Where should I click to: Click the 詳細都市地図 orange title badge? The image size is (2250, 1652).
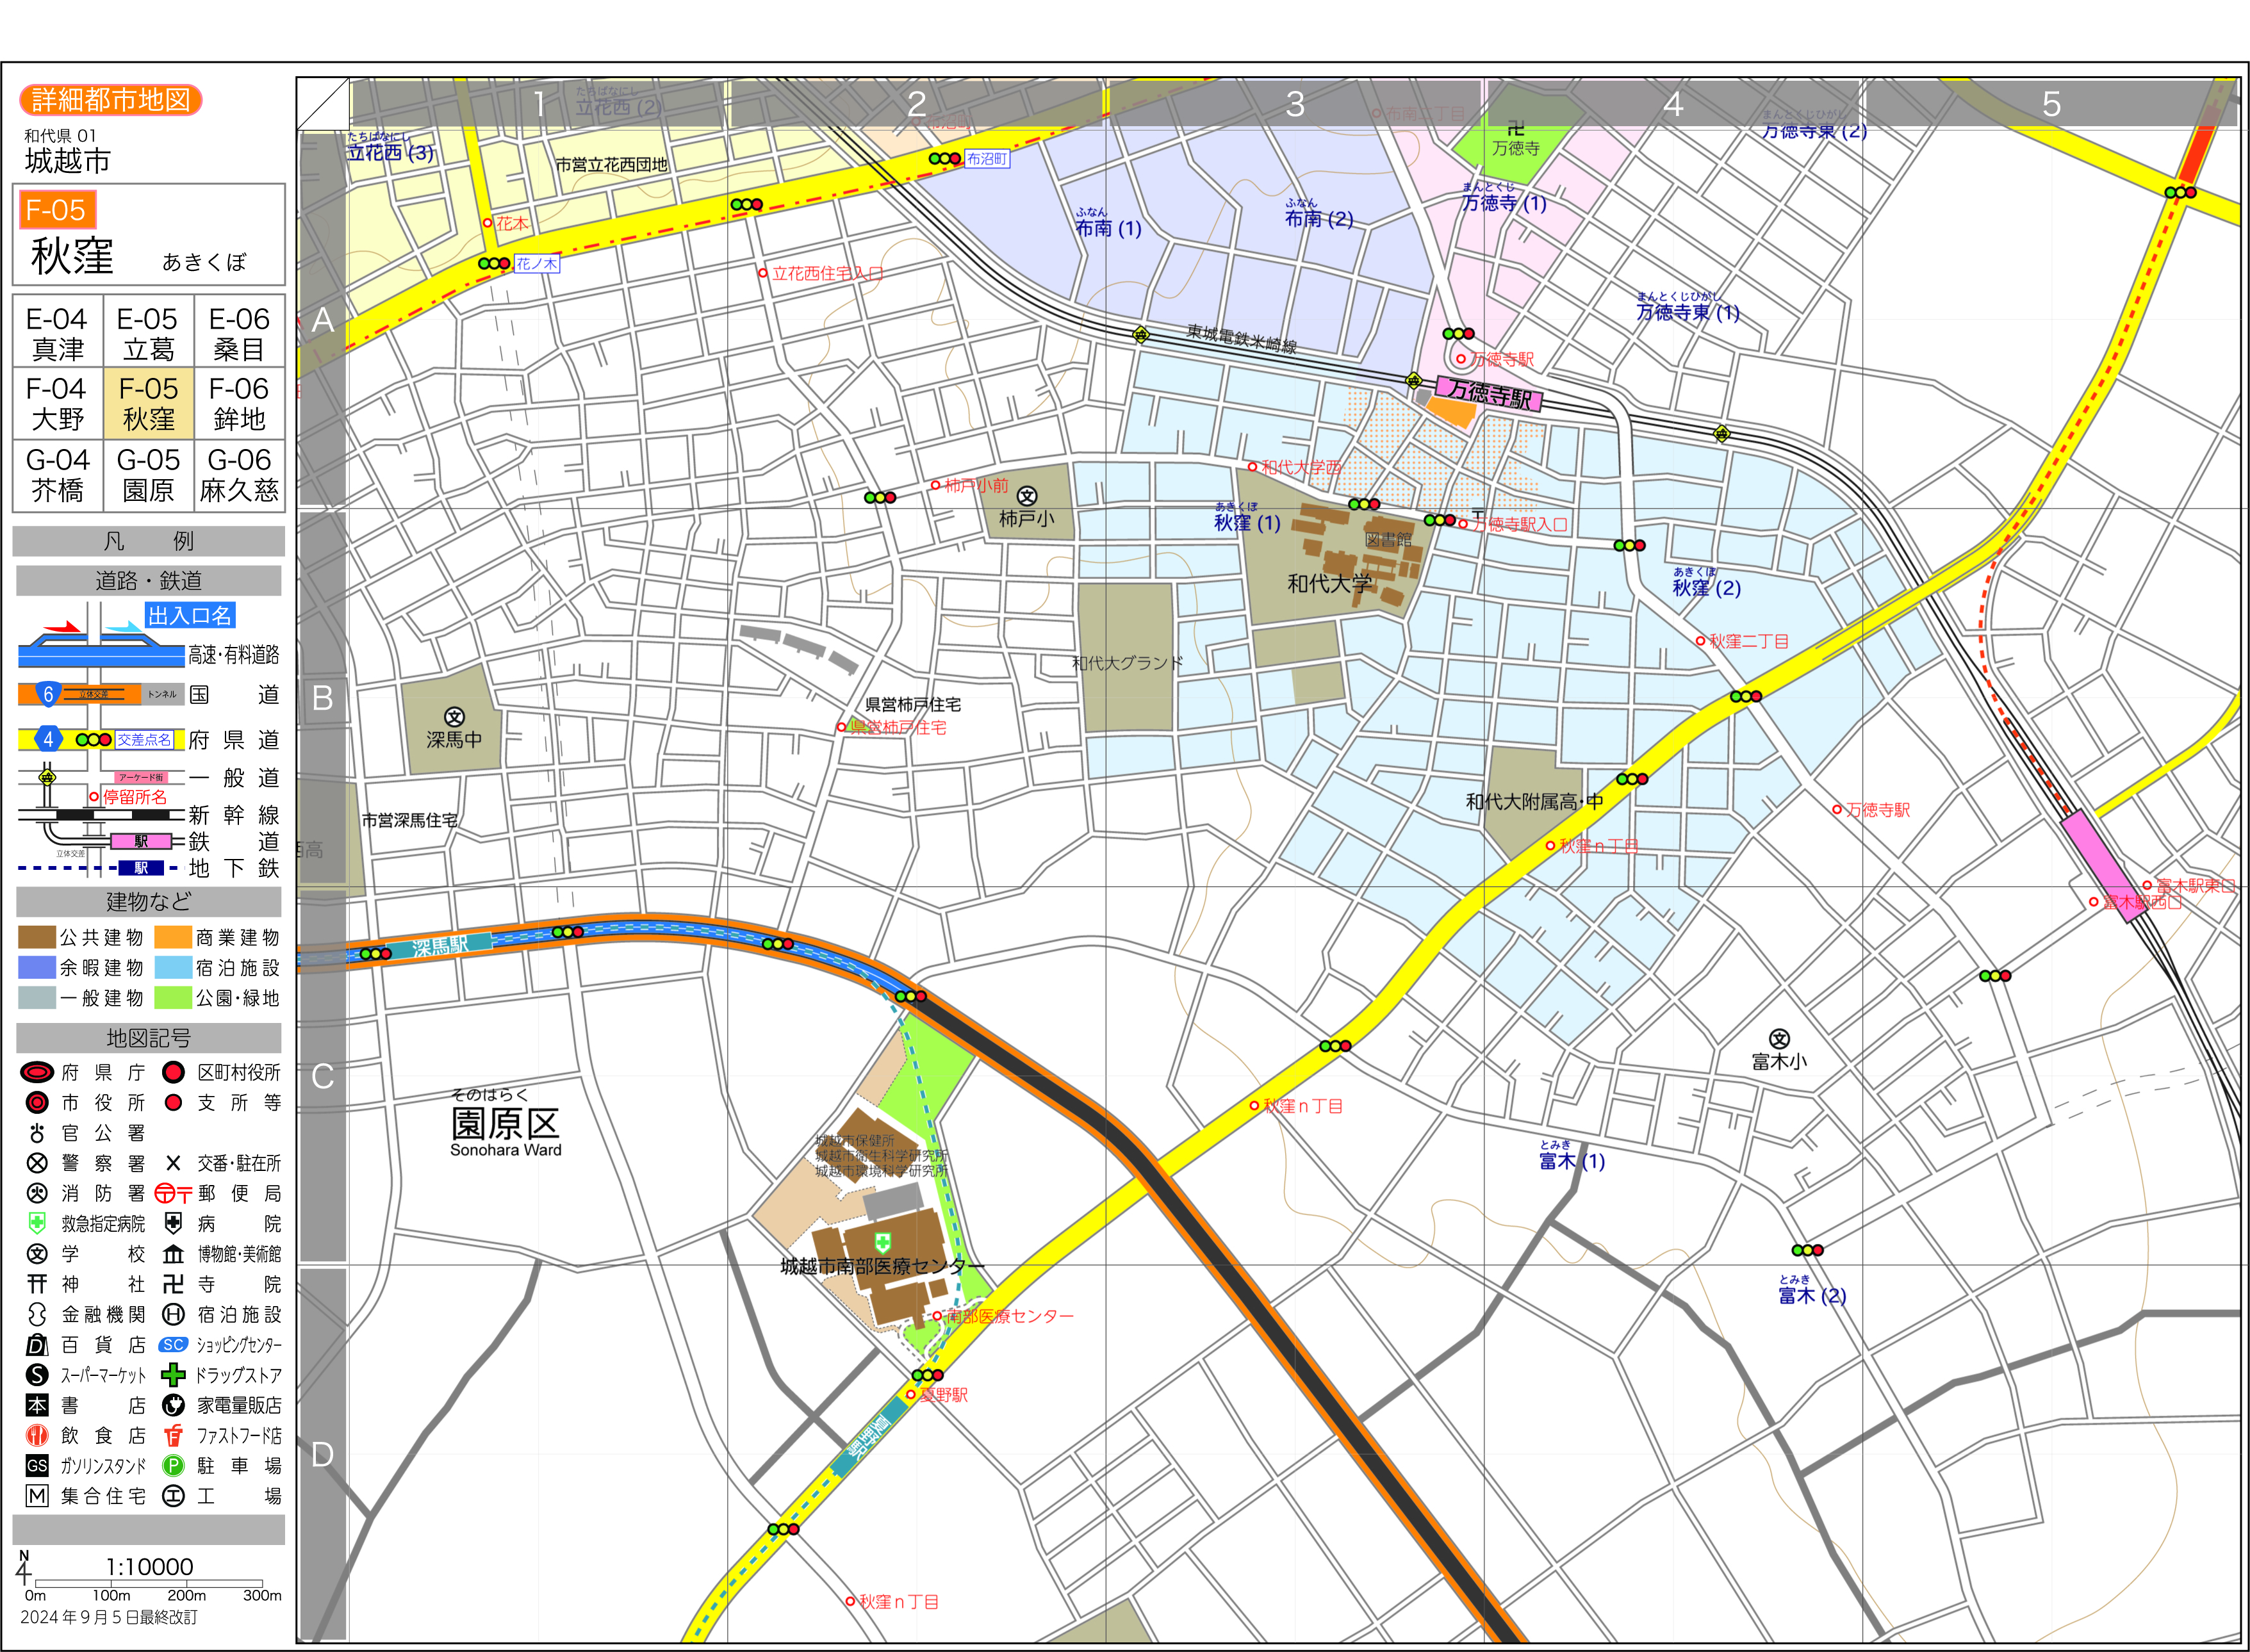pos(111,100)
